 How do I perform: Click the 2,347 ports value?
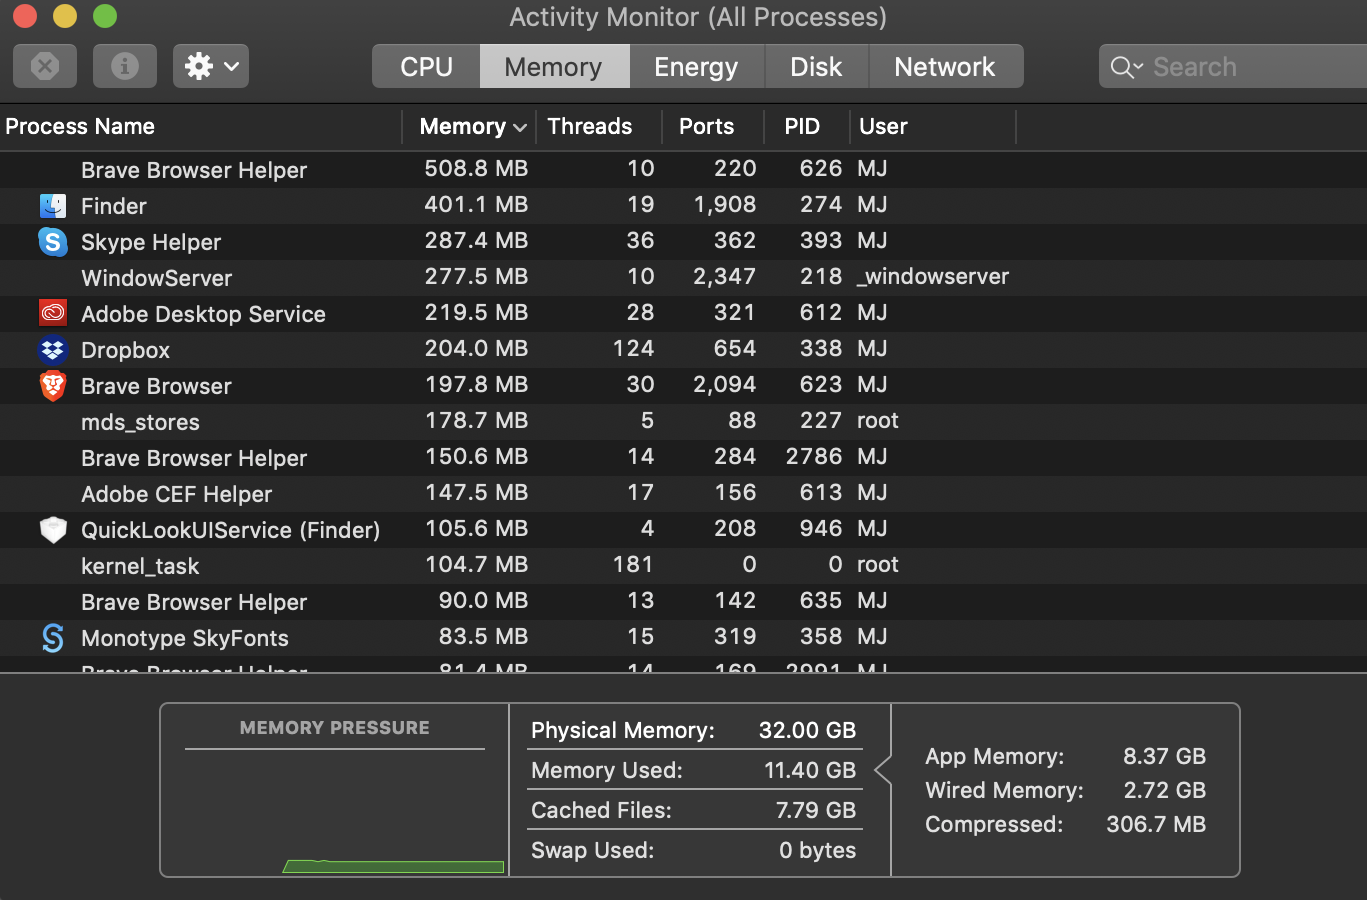point(725,277)
